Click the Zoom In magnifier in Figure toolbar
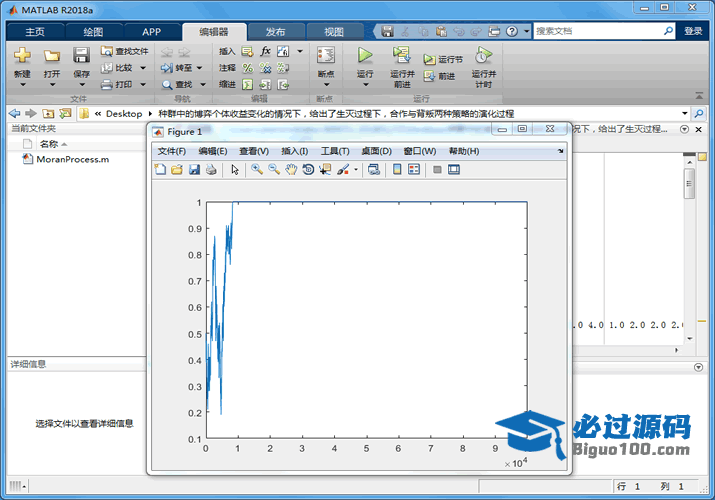Screen dimensions: 715x500 (x=257, y=170)
